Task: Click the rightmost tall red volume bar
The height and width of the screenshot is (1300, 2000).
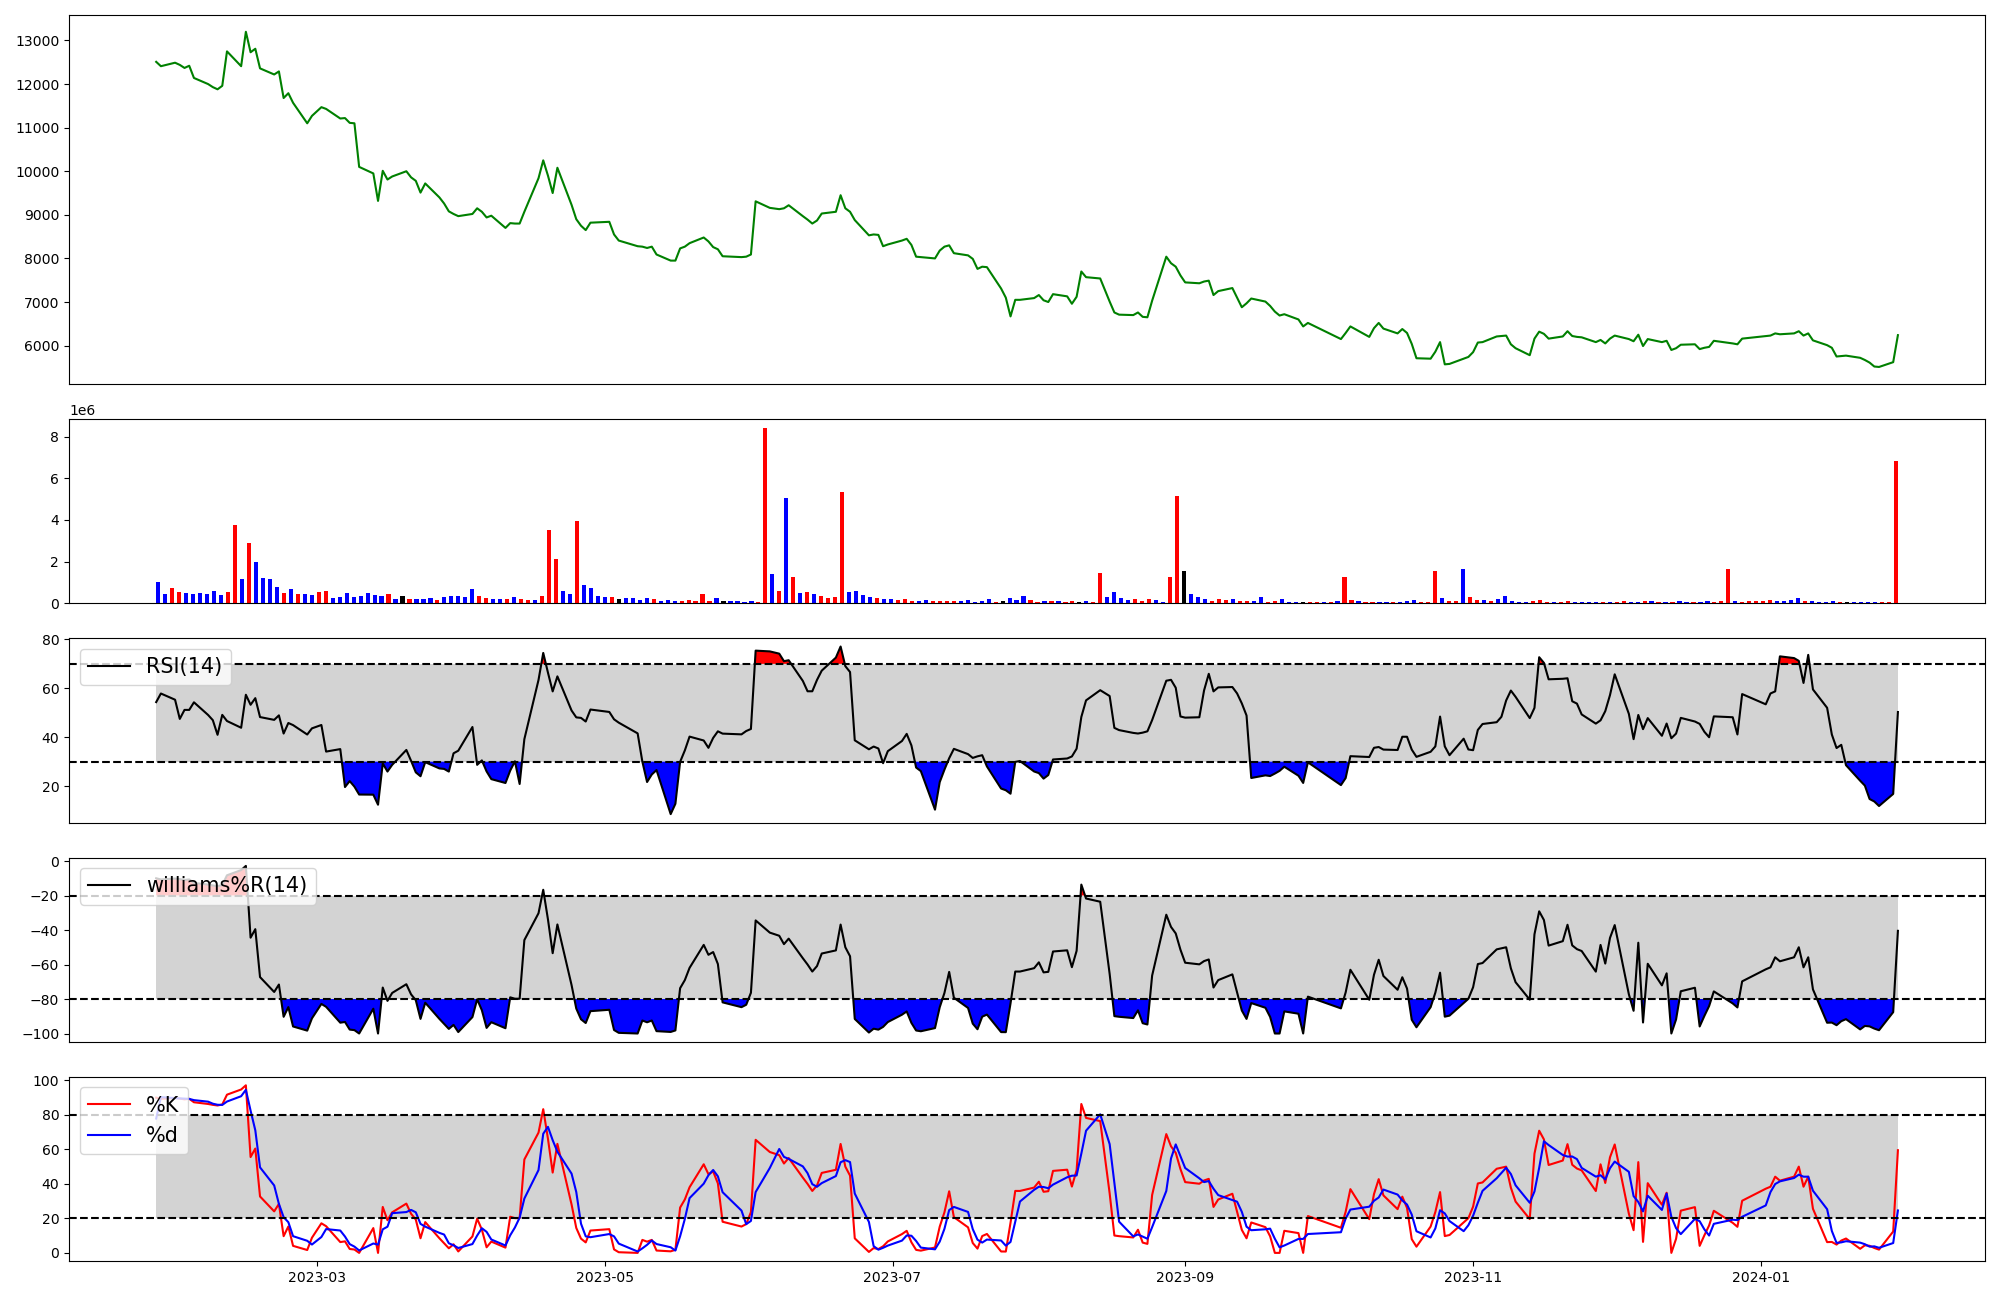Action: click(1896, 532)
